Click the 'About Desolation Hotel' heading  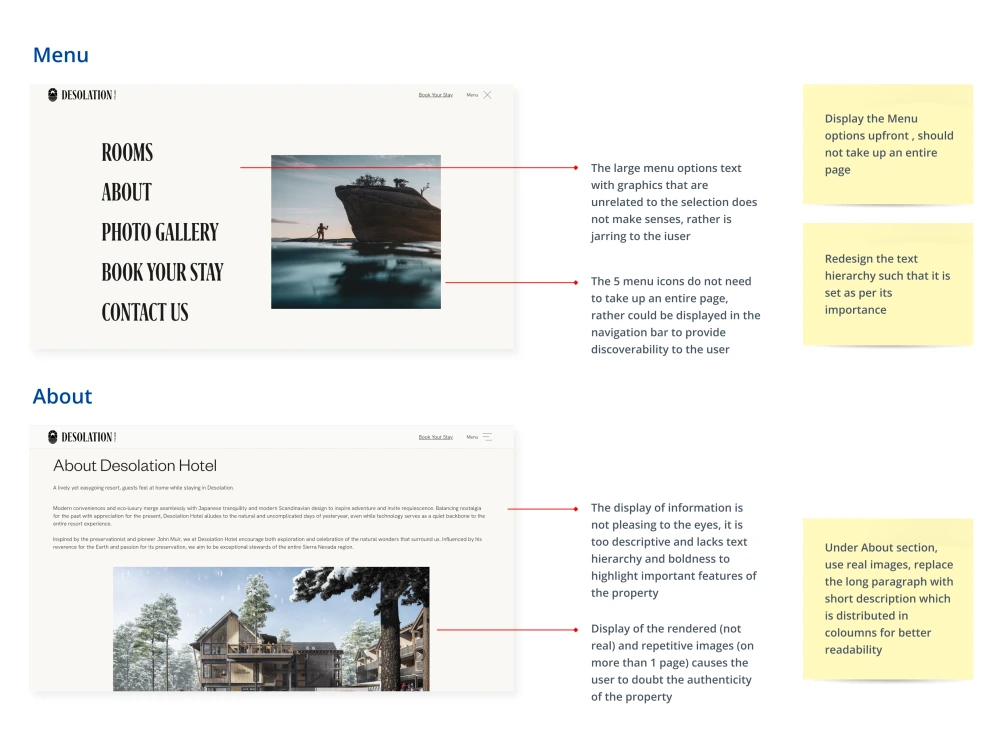pos(135,466)
